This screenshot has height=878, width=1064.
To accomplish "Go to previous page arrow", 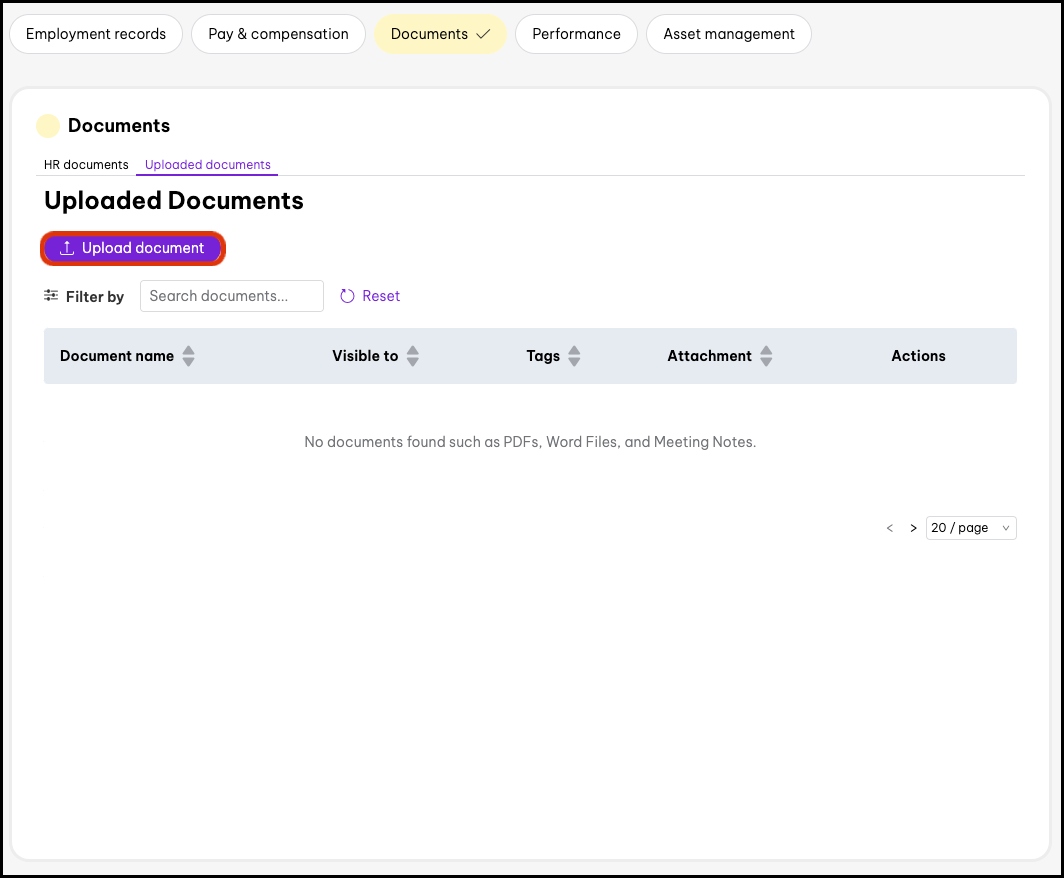I will point(889,528).
